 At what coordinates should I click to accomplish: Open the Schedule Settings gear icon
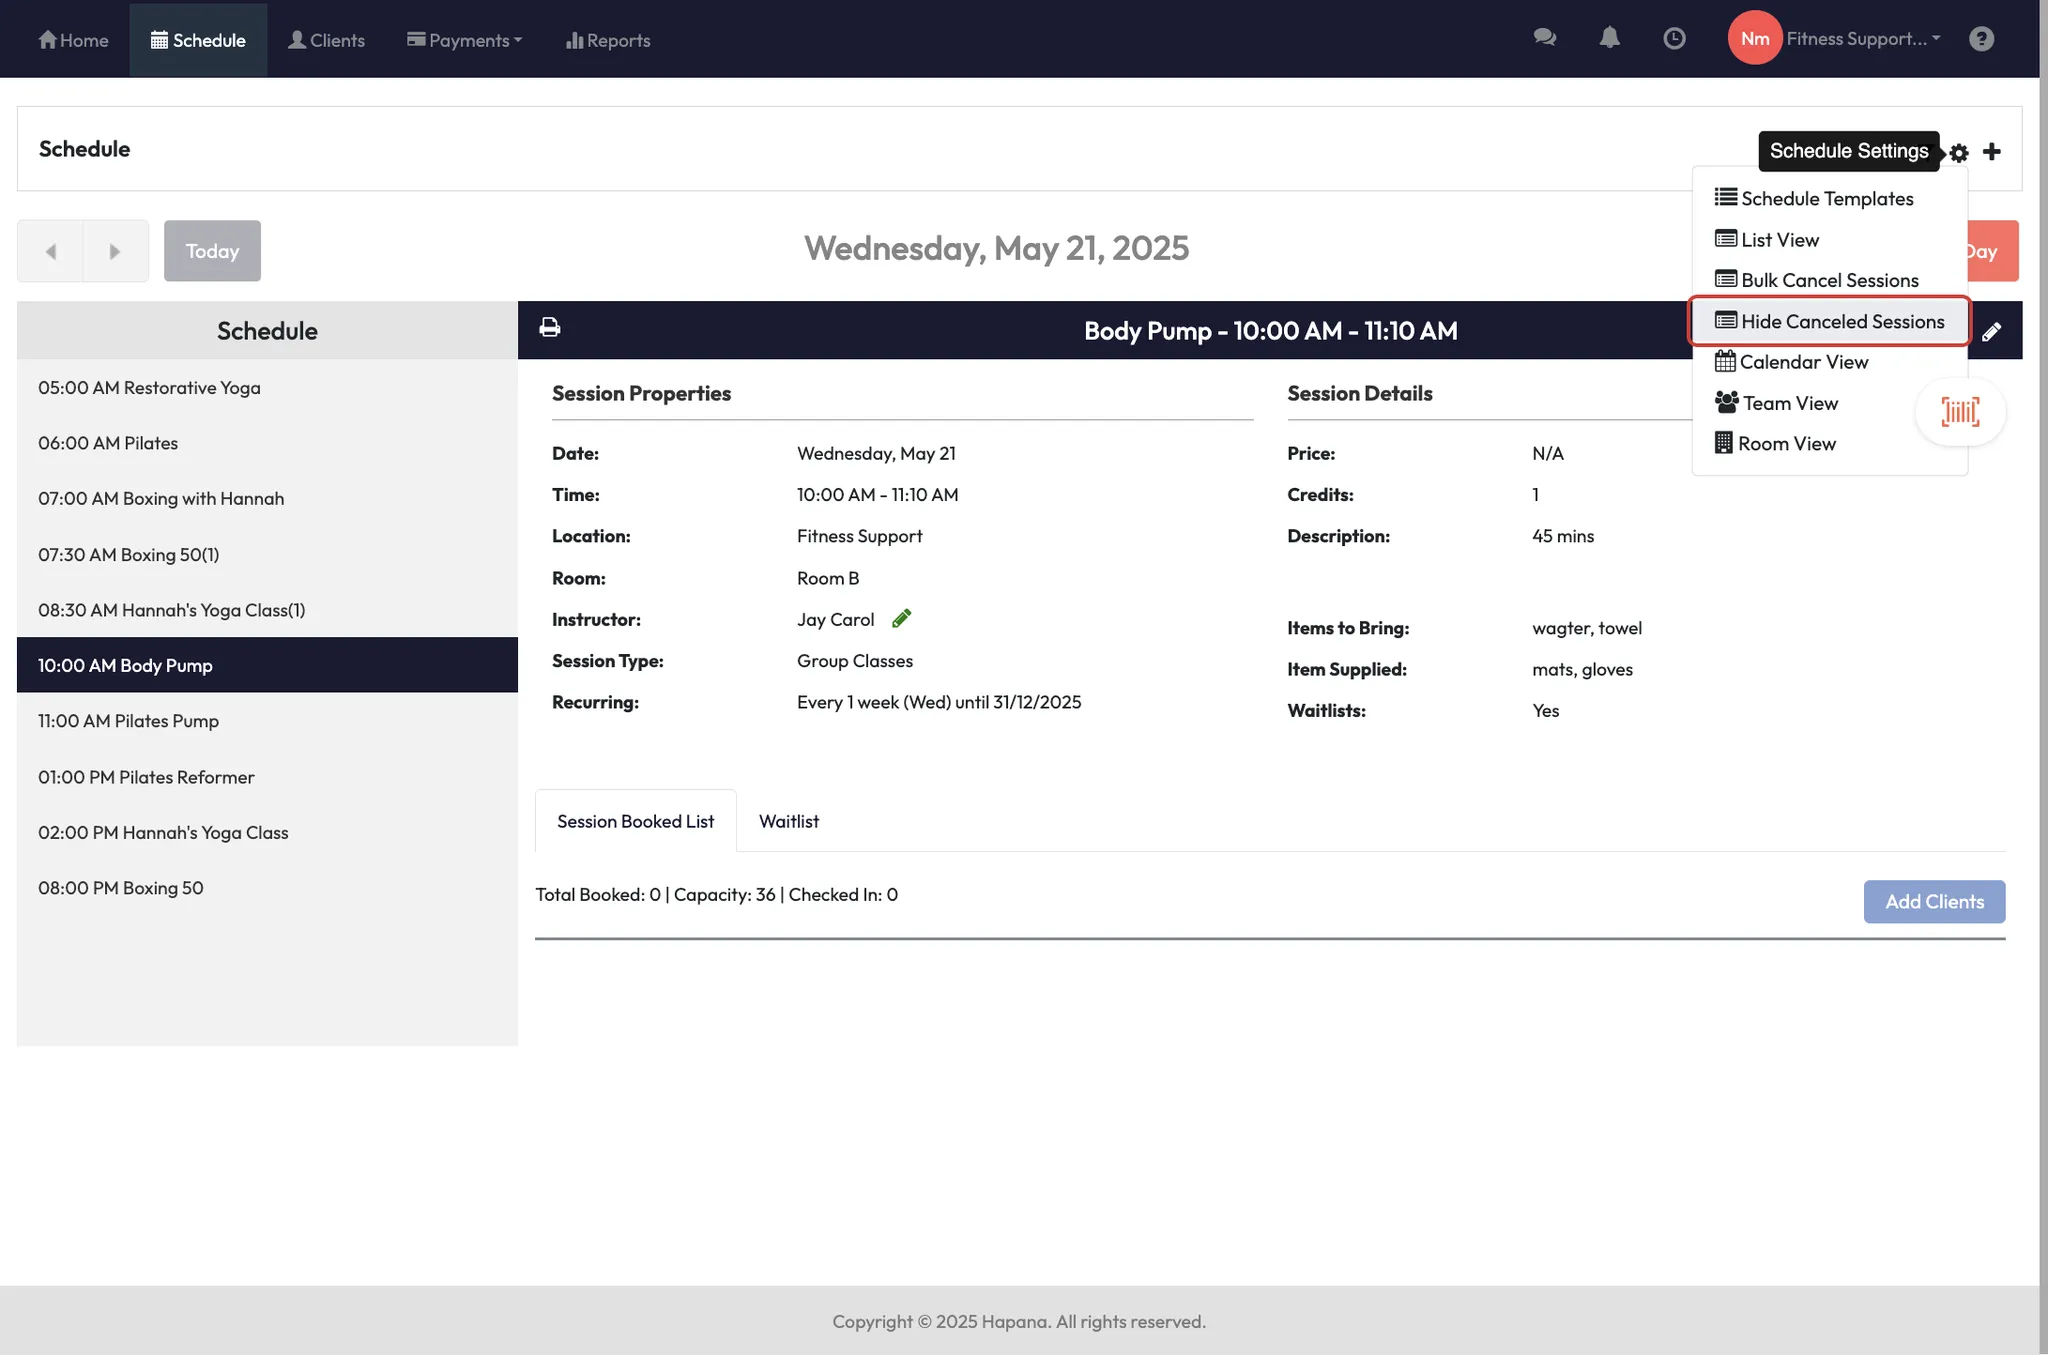[1959, 153]
